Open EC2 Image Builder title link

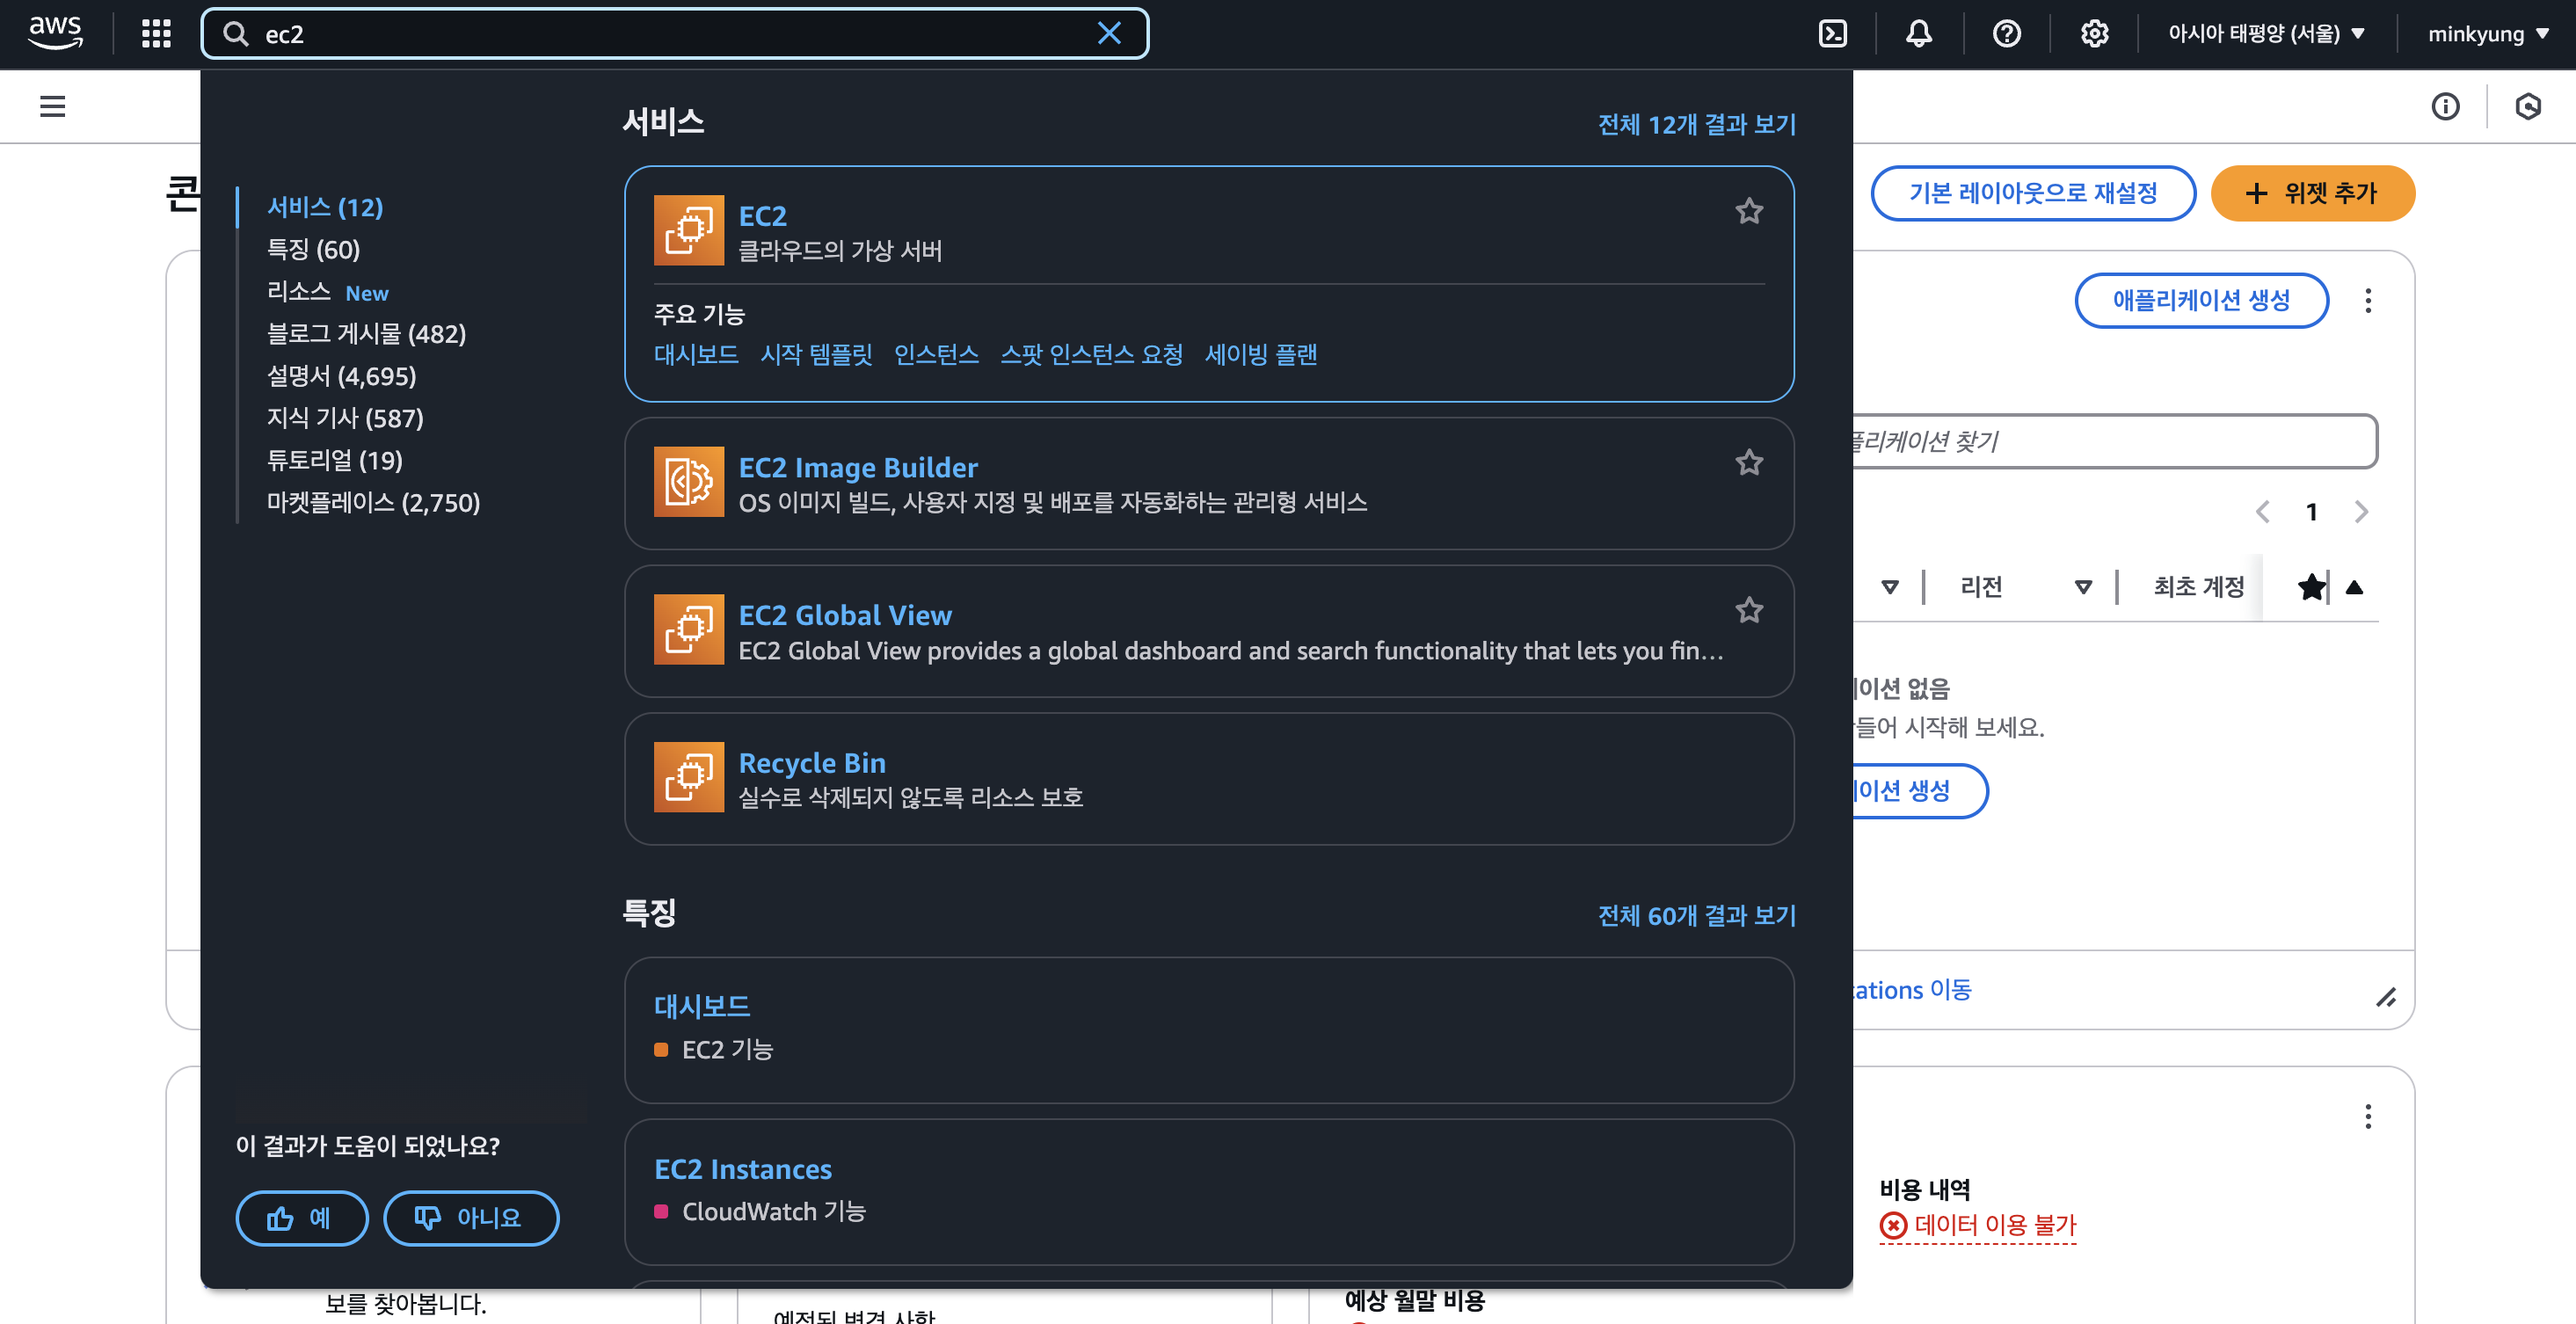click(x=858, y=467)
